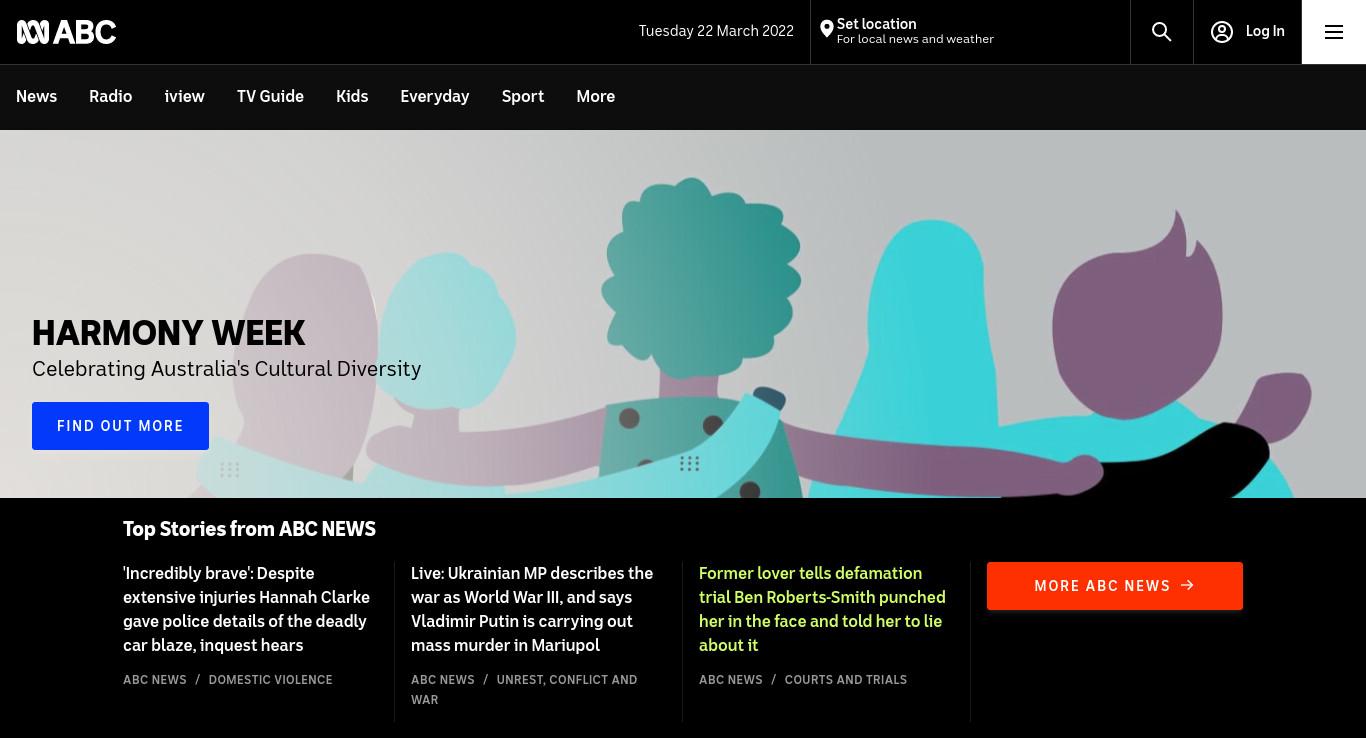Click Top Stories from ABC NEWS heading
1366x738 pixels.
click(249, 529)
